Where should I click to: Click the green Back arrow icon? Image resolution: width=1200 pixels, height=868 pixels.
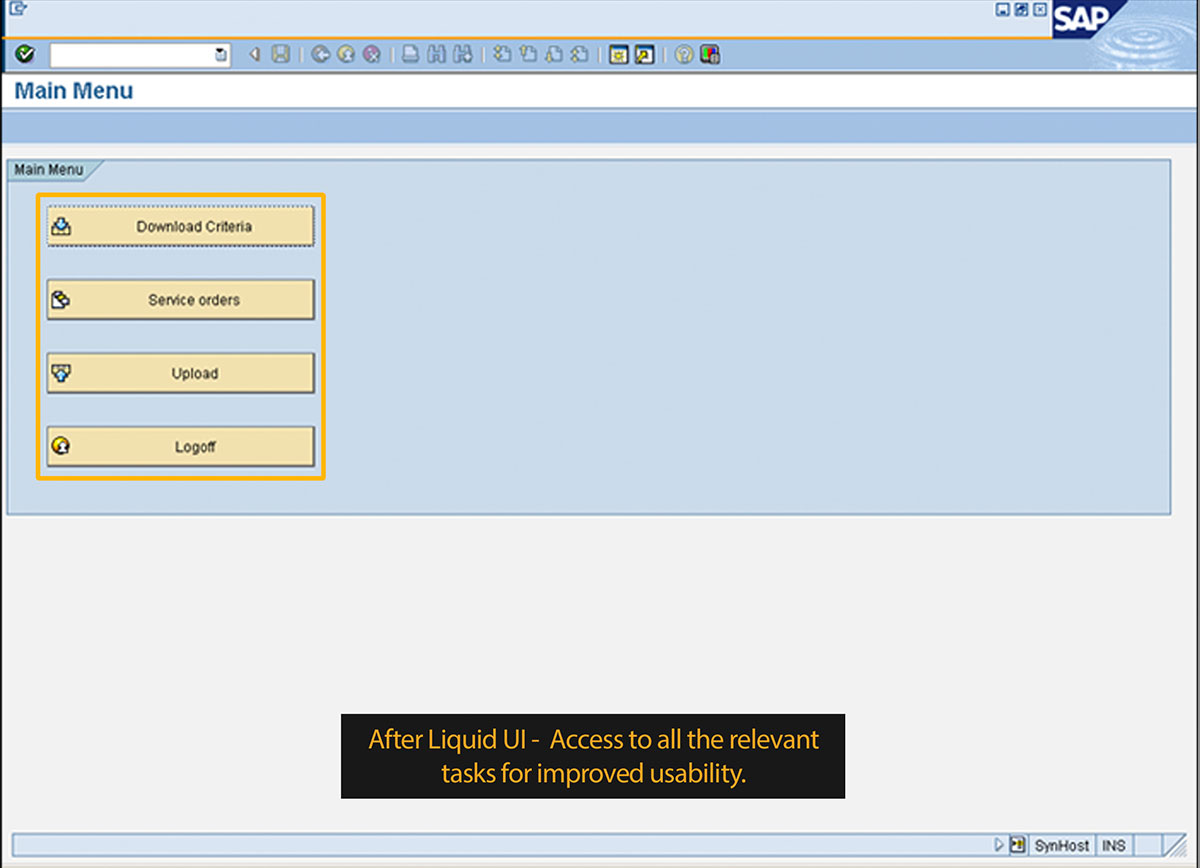(321, 55)
